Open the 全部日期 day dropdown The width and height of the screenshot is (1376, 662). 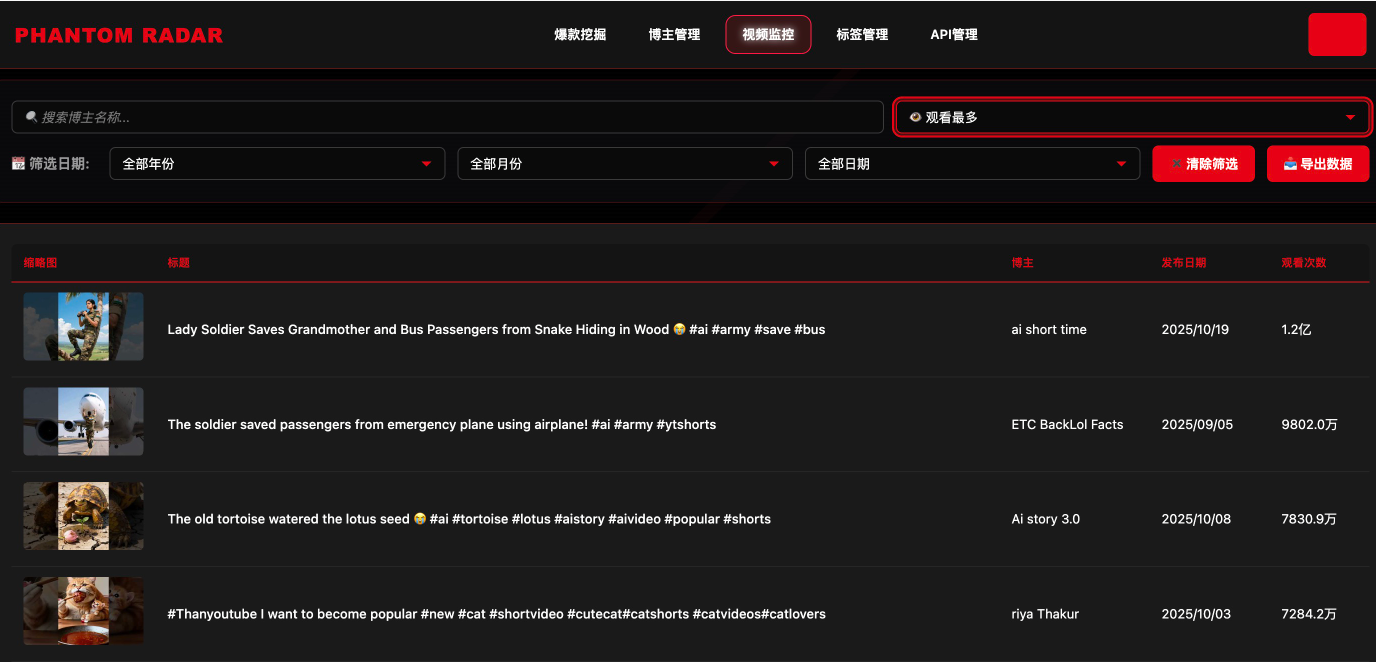(x=972, y=164)
